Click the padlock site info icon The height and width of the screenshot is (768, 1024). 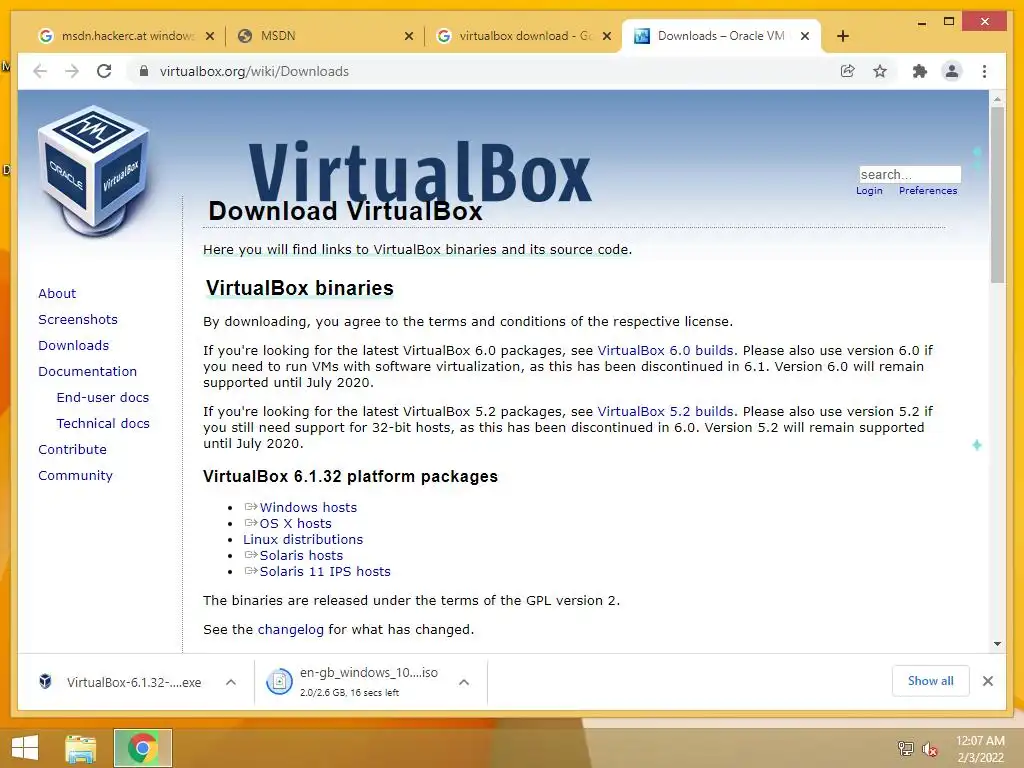pos(144,71)
